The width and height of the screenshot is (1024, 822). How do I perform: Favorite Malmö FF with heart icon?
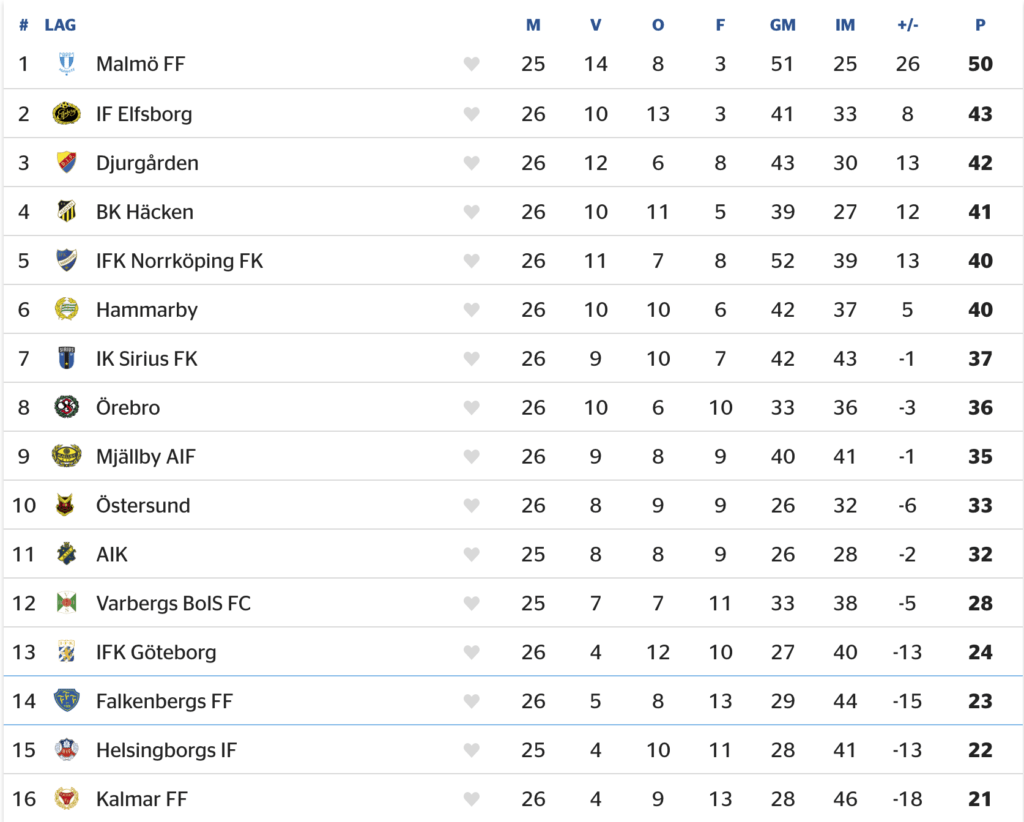point(472,64)
